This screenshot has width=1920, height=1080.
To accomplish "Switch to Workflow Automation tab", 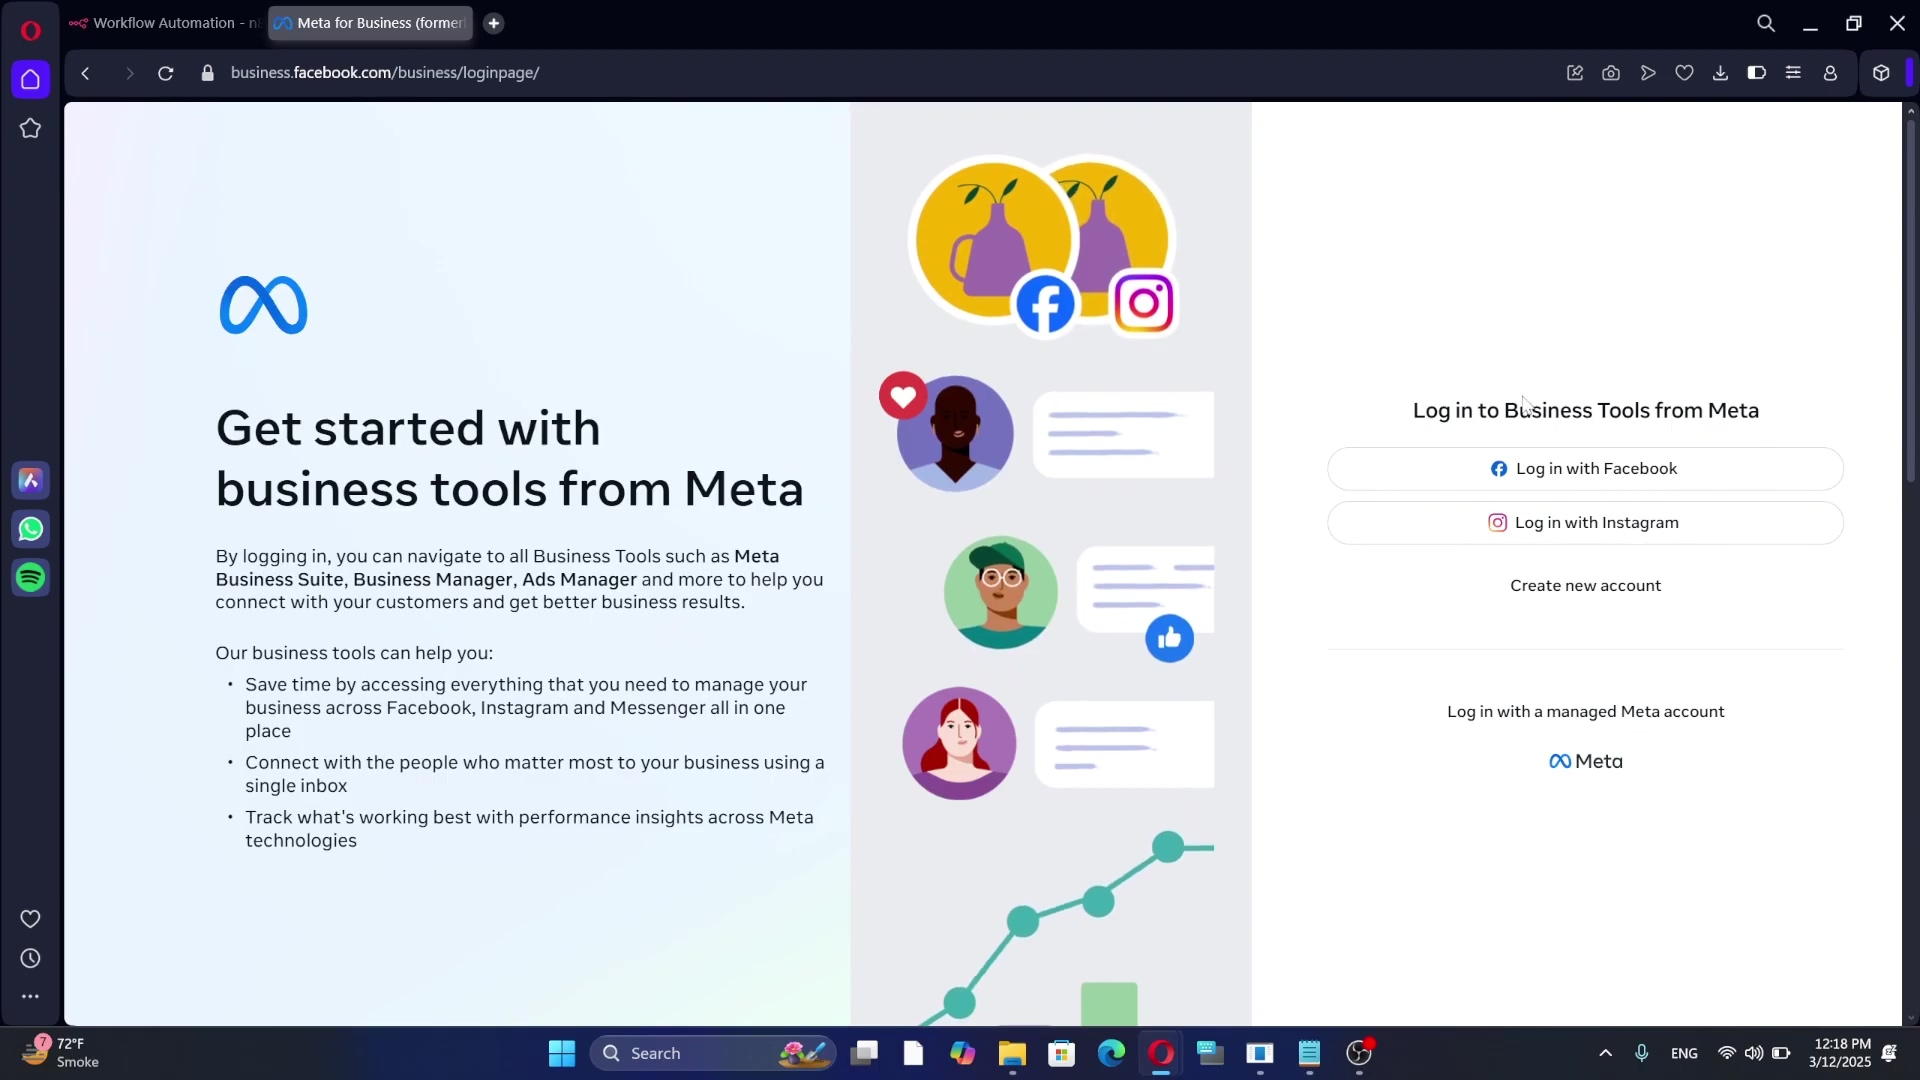I will point(165,23).
